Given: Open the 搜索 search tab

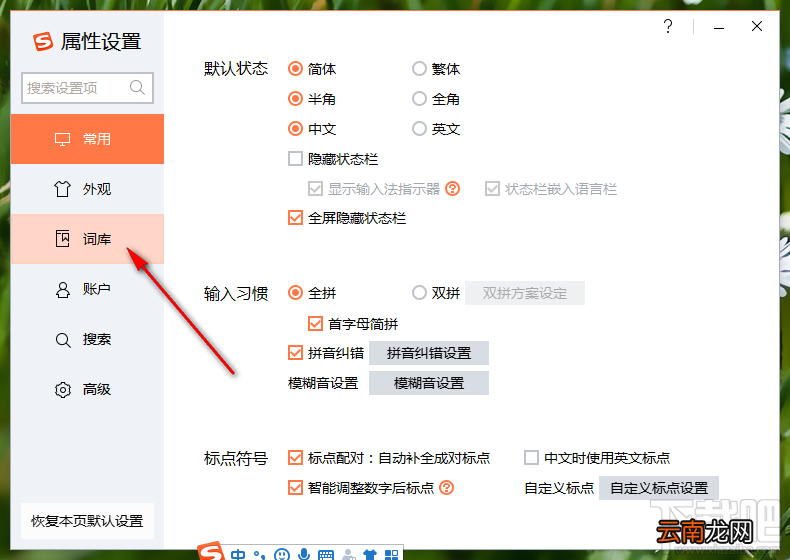Looking at the screenshot, I should coord(87,339).
